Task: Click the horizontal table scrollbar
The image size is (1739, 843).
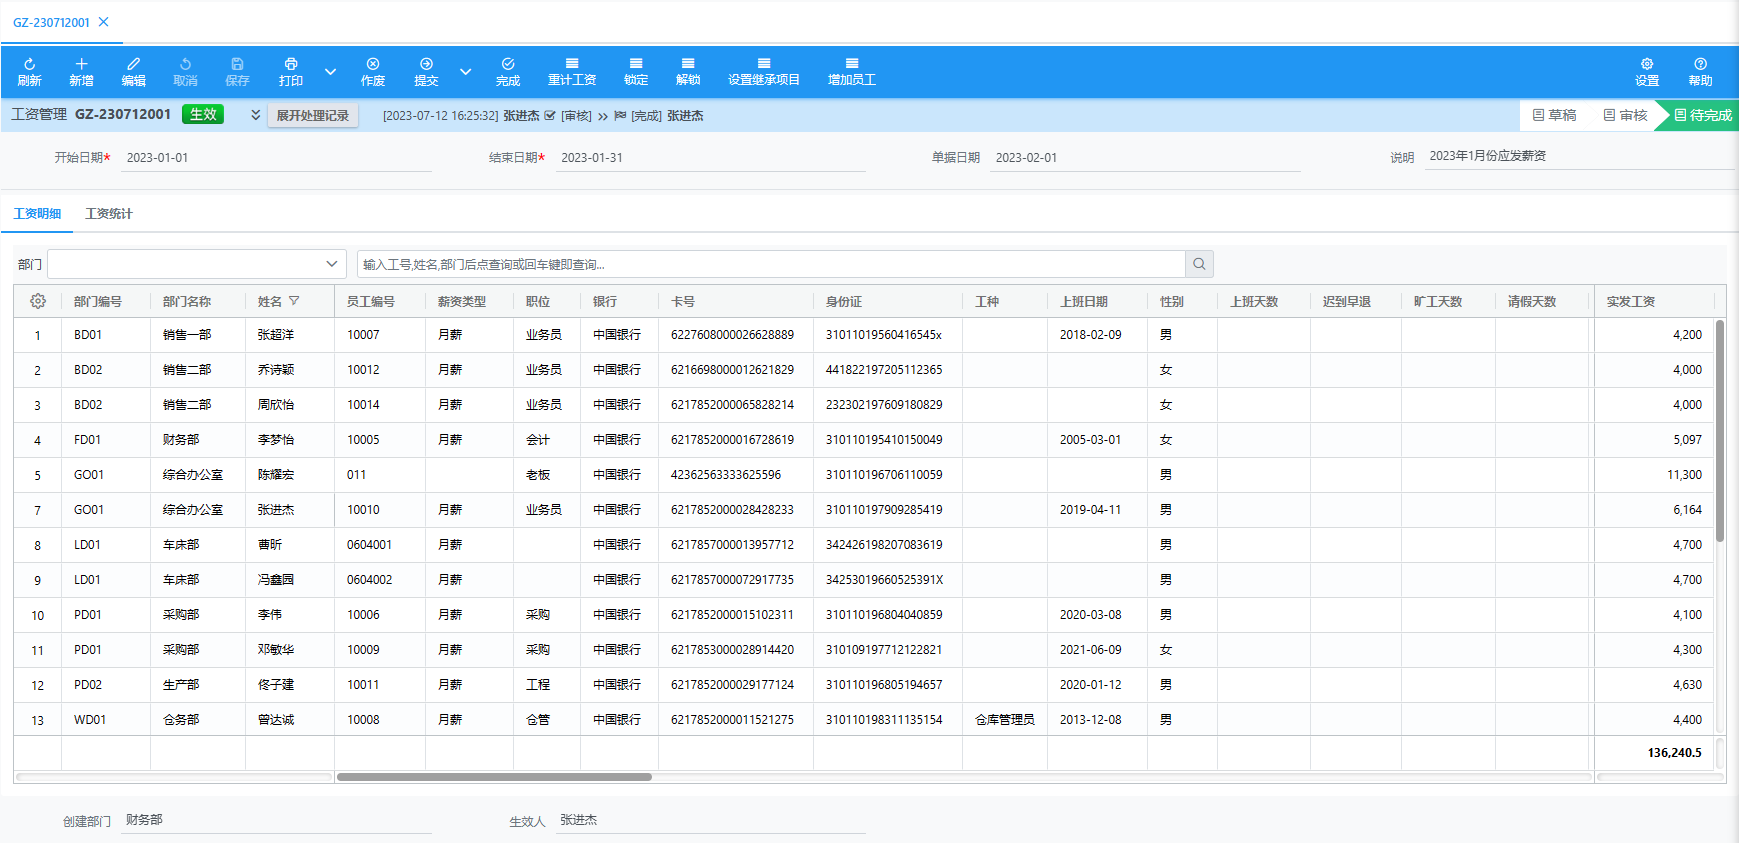Action: coord(494,777)
